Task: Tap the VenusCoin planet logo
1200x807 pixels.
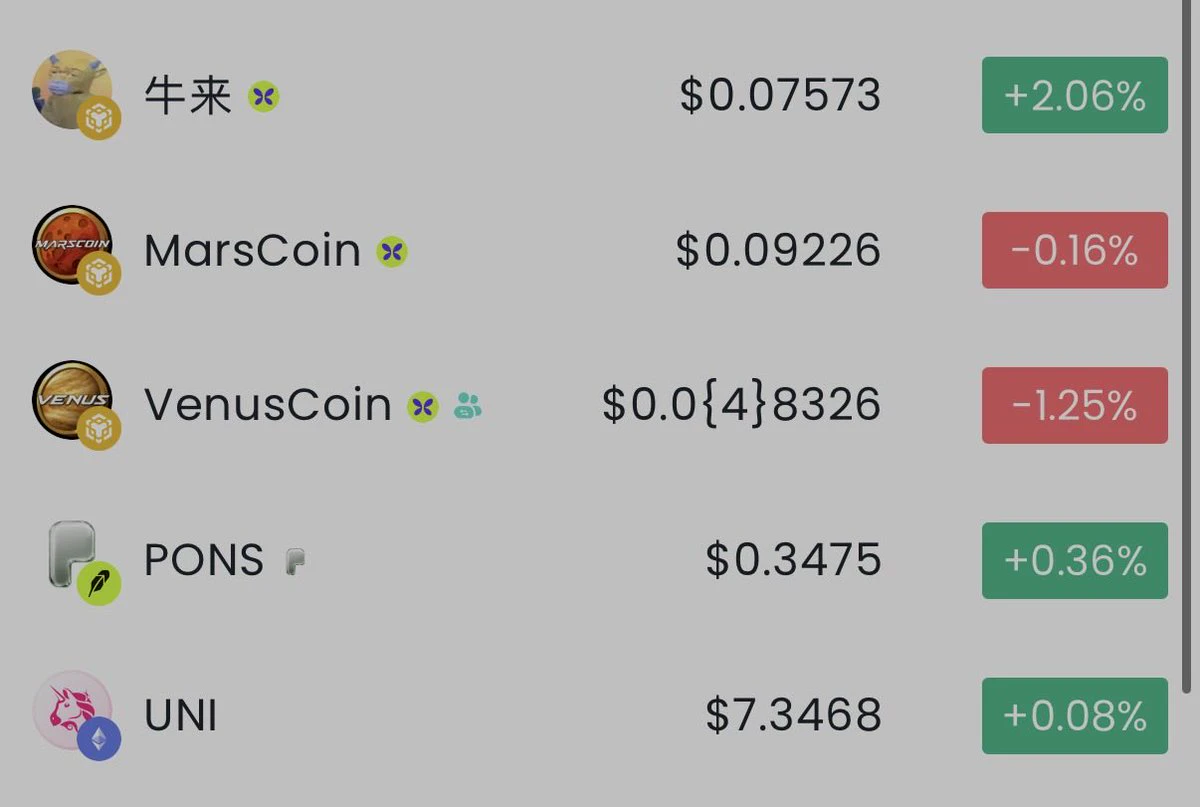Action: click(x=72, y=400)
